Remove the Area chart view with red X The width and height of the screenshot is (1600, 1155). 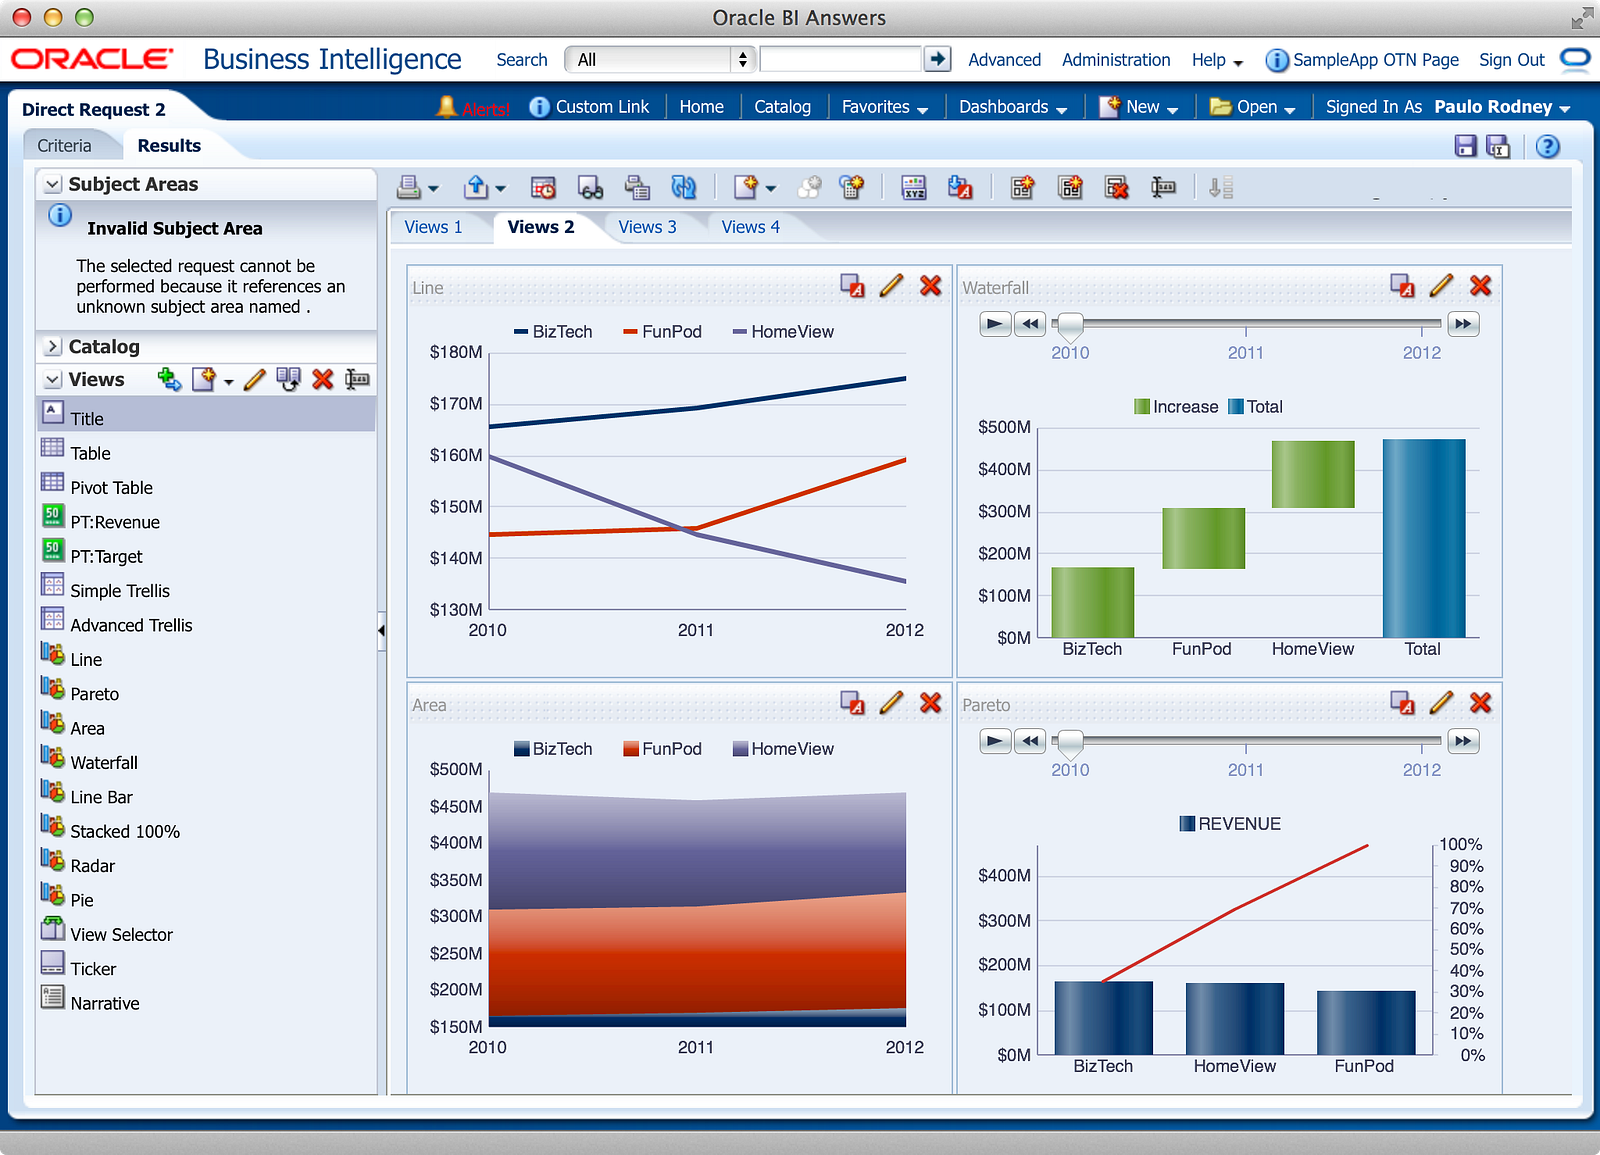tap(930, 703)
